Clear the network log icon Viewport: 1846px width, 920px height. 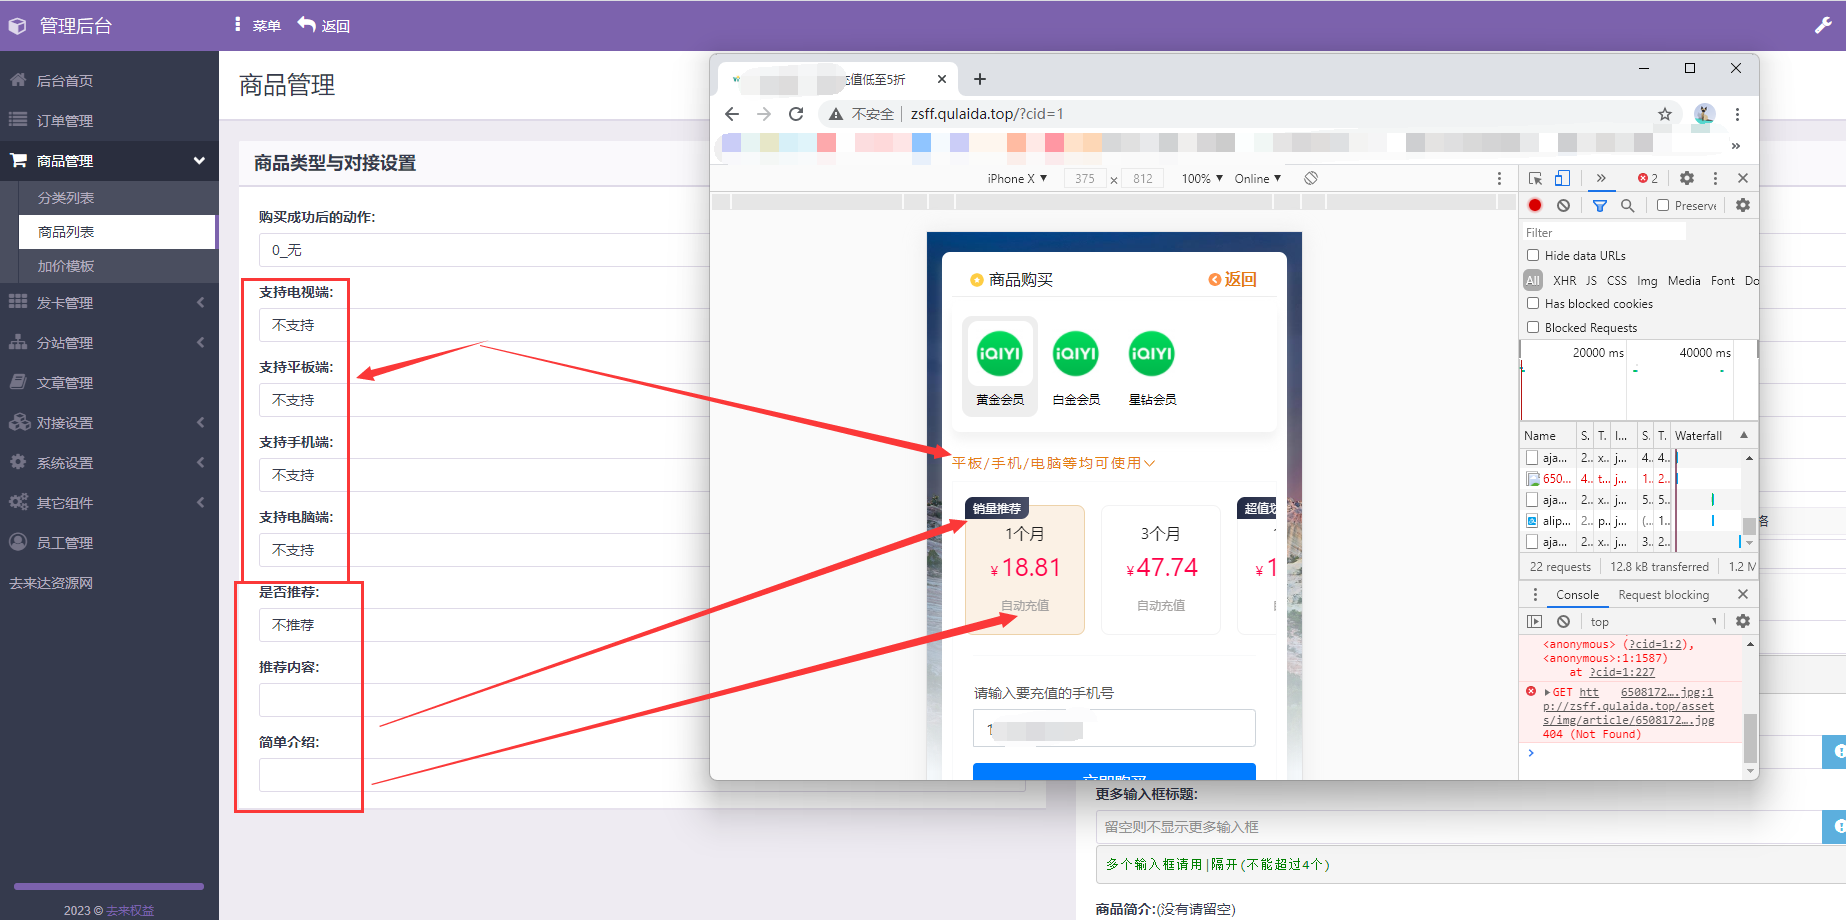1563,205
